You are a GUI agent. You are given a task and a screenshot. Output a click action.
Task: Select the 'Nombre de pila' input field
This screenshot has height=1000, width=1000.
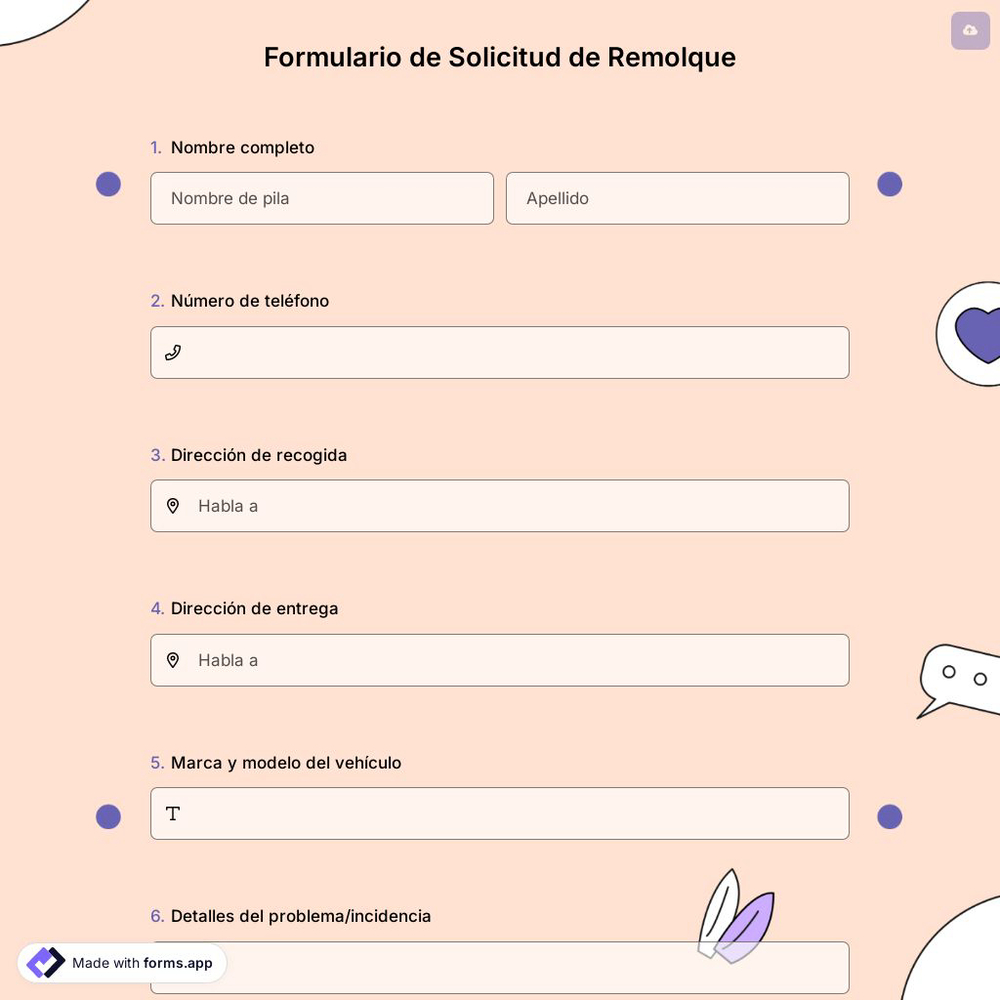coord(322,198)
